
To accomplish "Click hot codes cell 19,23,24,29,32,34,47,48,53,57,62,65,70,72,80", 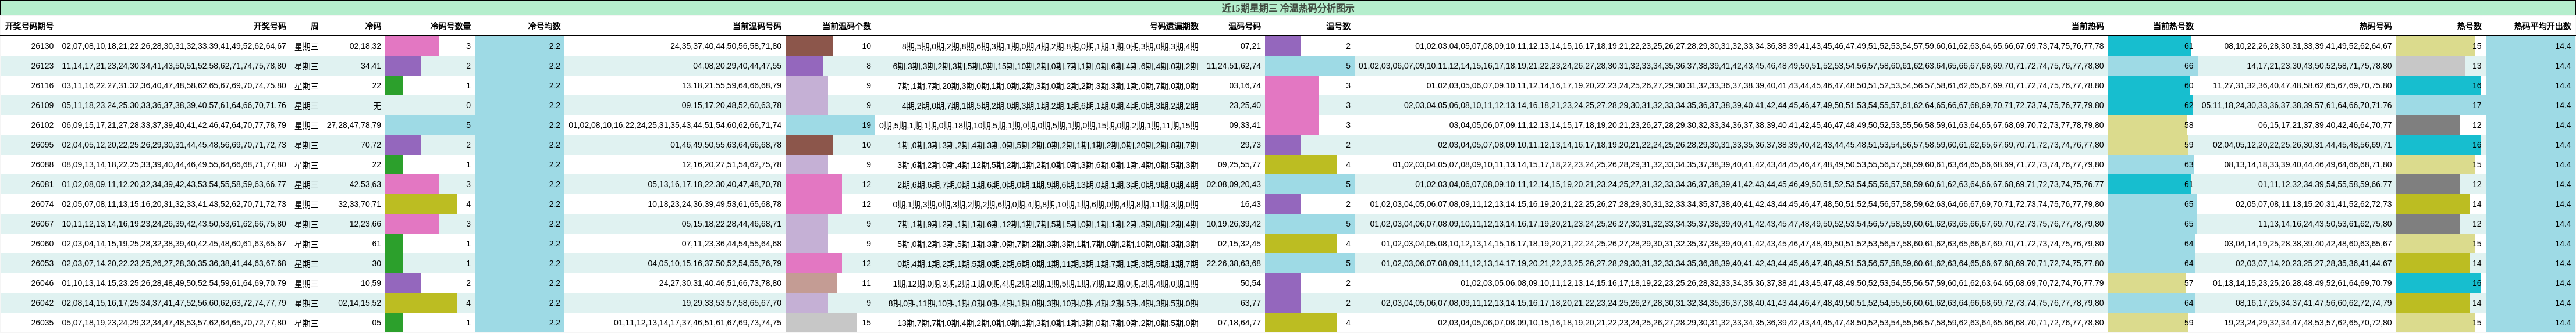I will coord(2308,323).
